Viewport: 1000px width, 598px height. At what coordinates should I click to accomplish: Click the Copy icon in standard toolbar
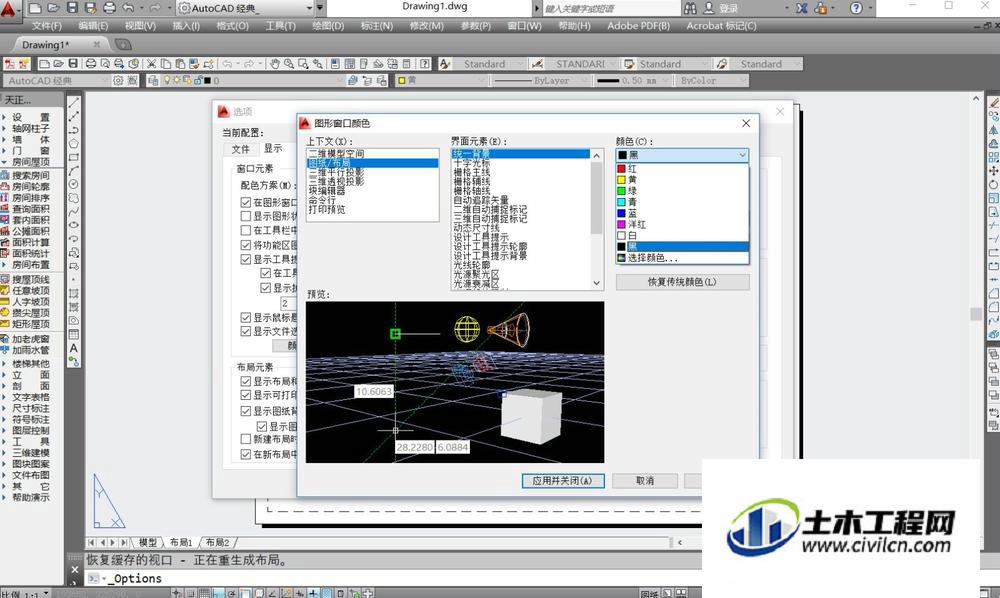(x=166, y=64)
